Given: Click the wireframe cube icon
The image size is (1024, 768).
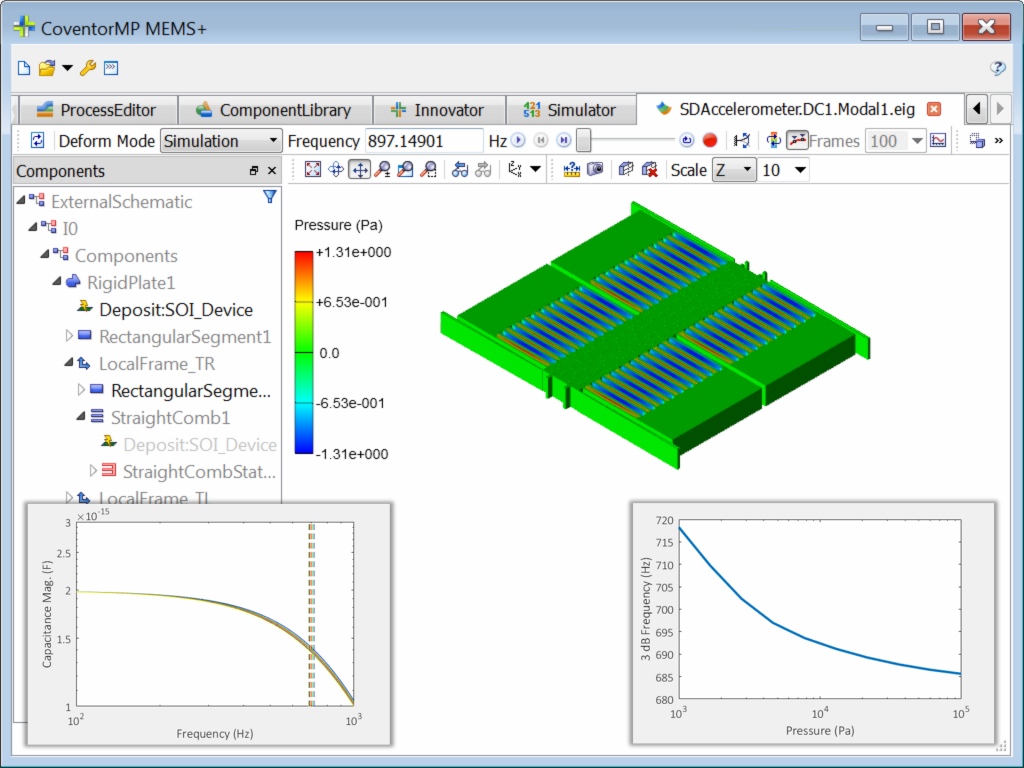Looking at the screenshot, I should [x=626, y=170].
